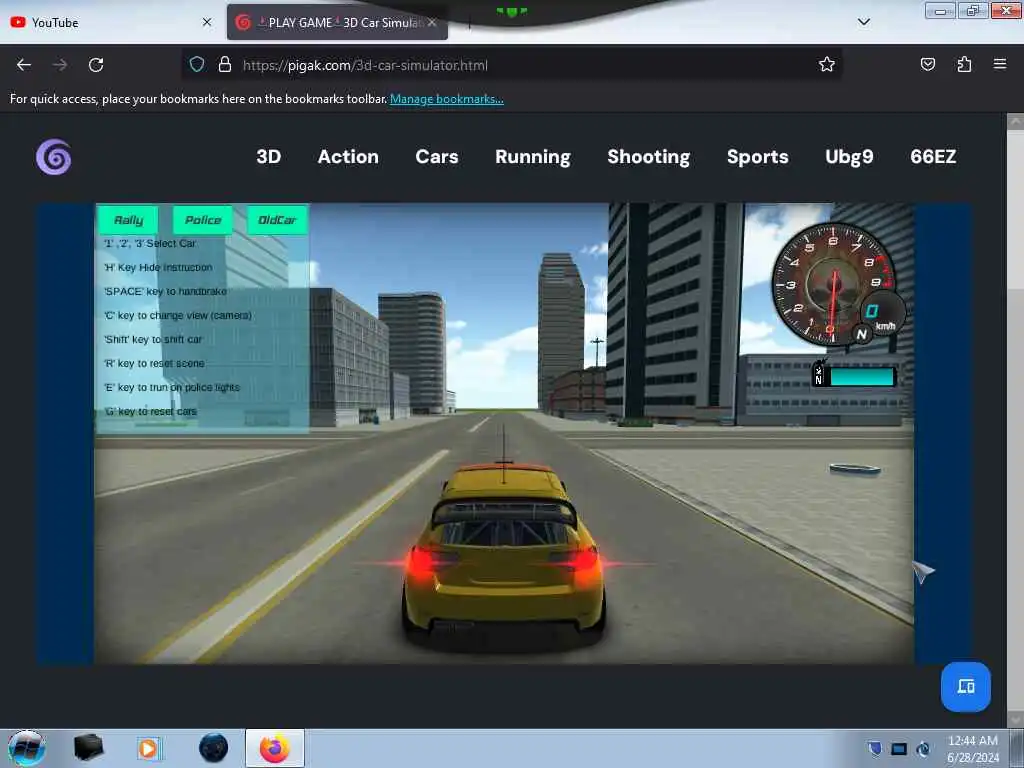This screenshot has width=1024, height=768.
Task: Open the Shooting games category
Action: (x=648, y=157)
